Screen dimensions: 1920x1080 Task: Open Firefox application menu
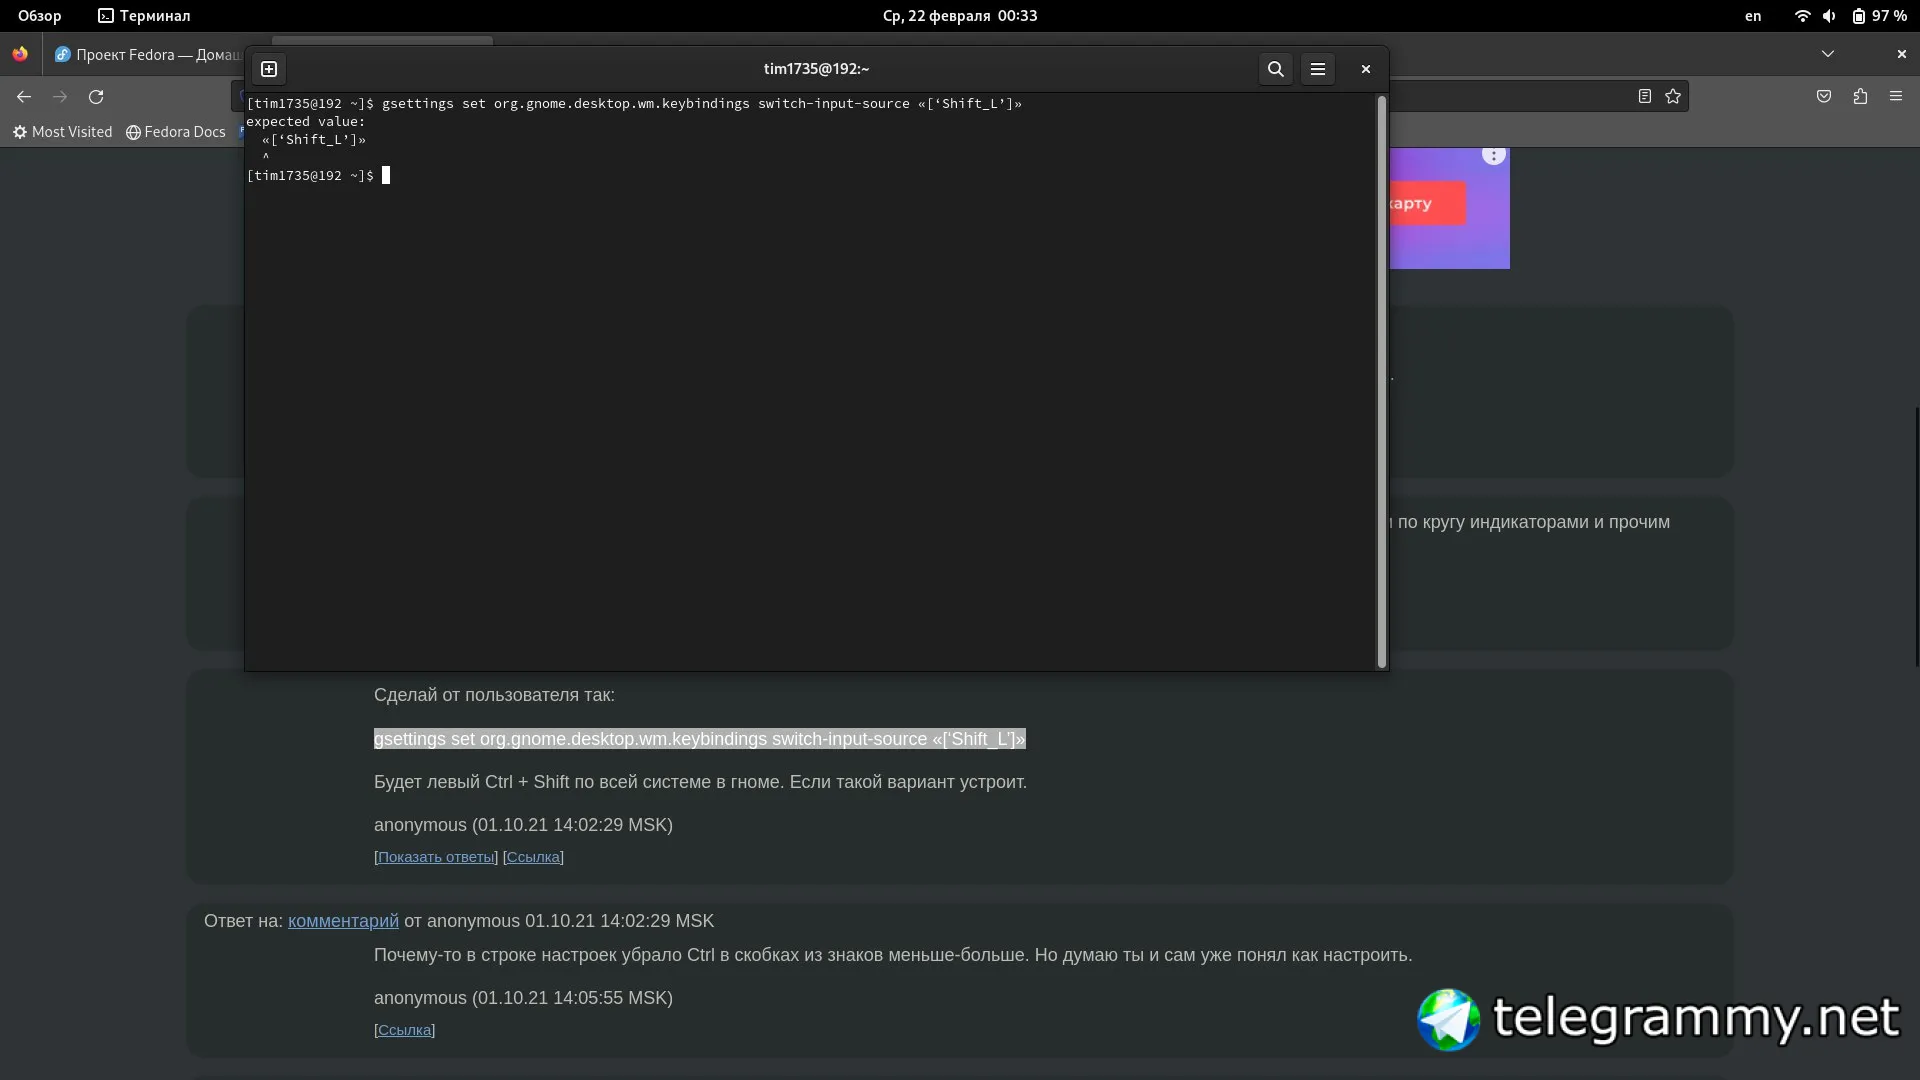tap(1896, 97)
